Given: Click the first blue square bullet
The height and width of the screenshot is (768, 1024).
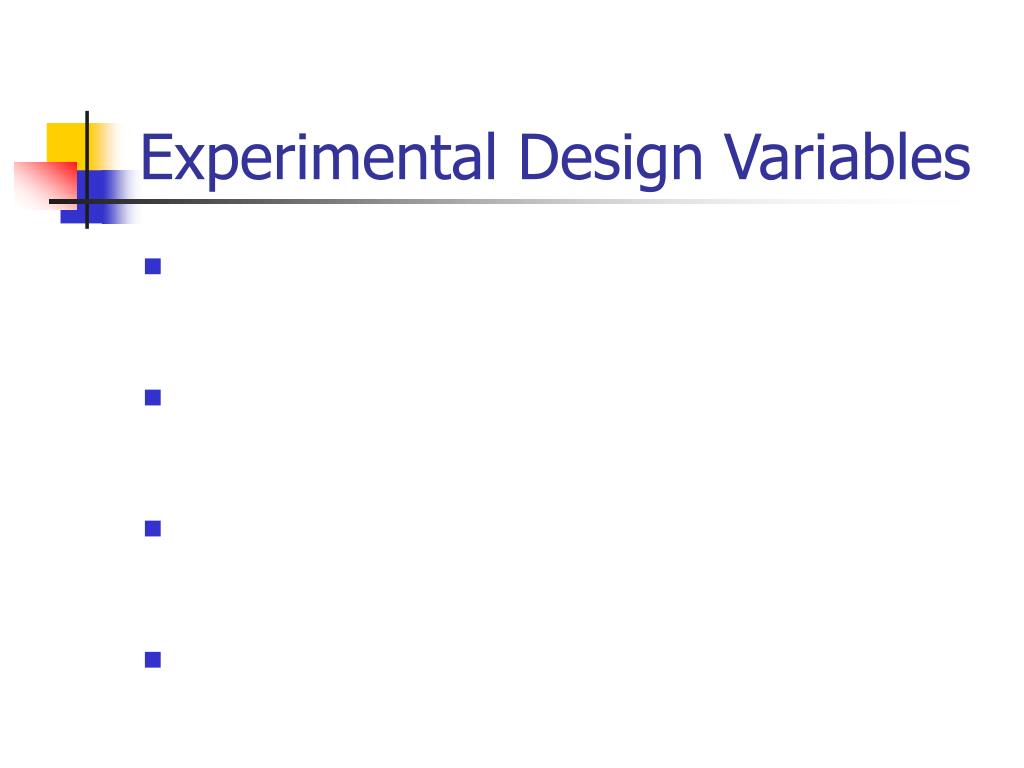Looking at the screenshot, I should click(153, 266).
